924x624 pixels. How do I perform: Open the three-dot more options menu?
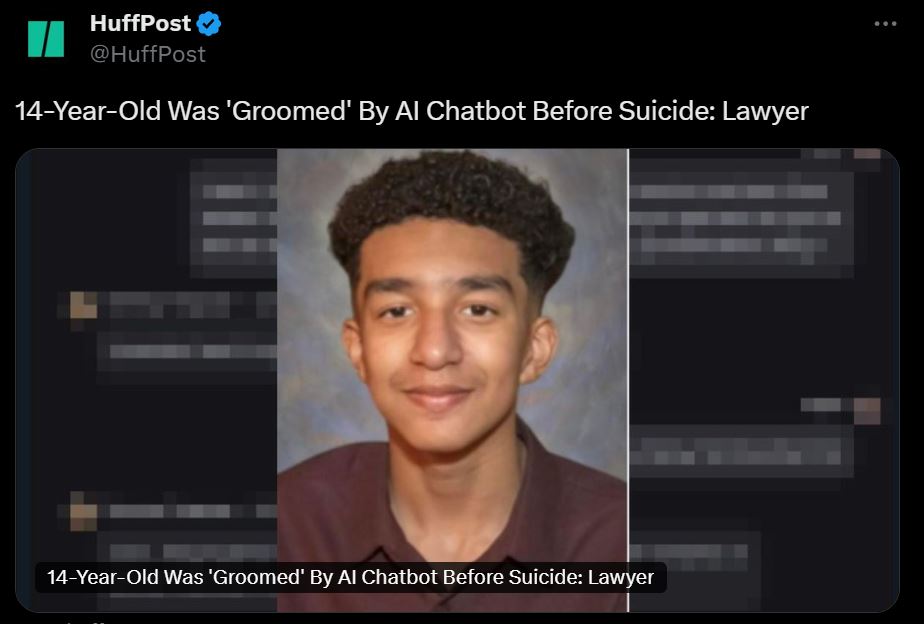(885, 24)
